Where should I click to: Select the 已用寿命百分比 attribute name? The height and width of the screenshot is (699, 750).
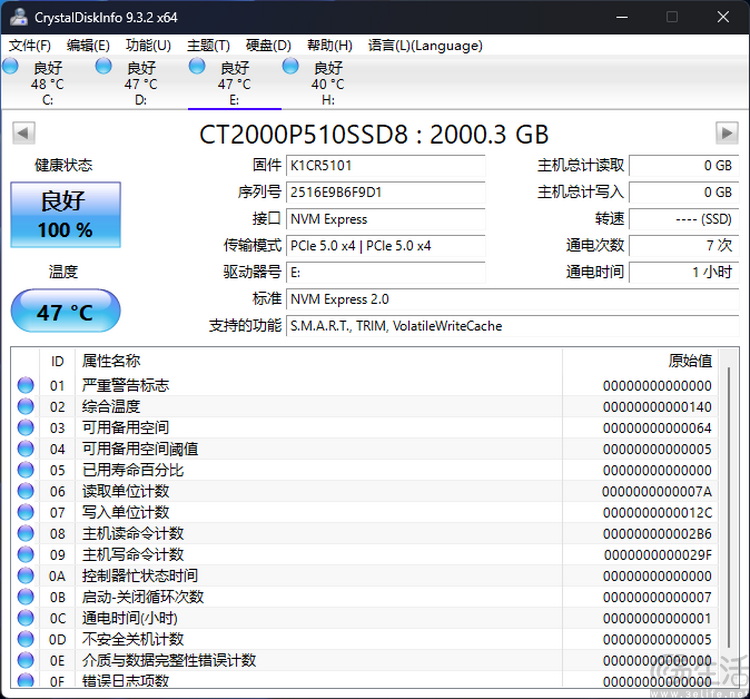[x=132, y=470]
